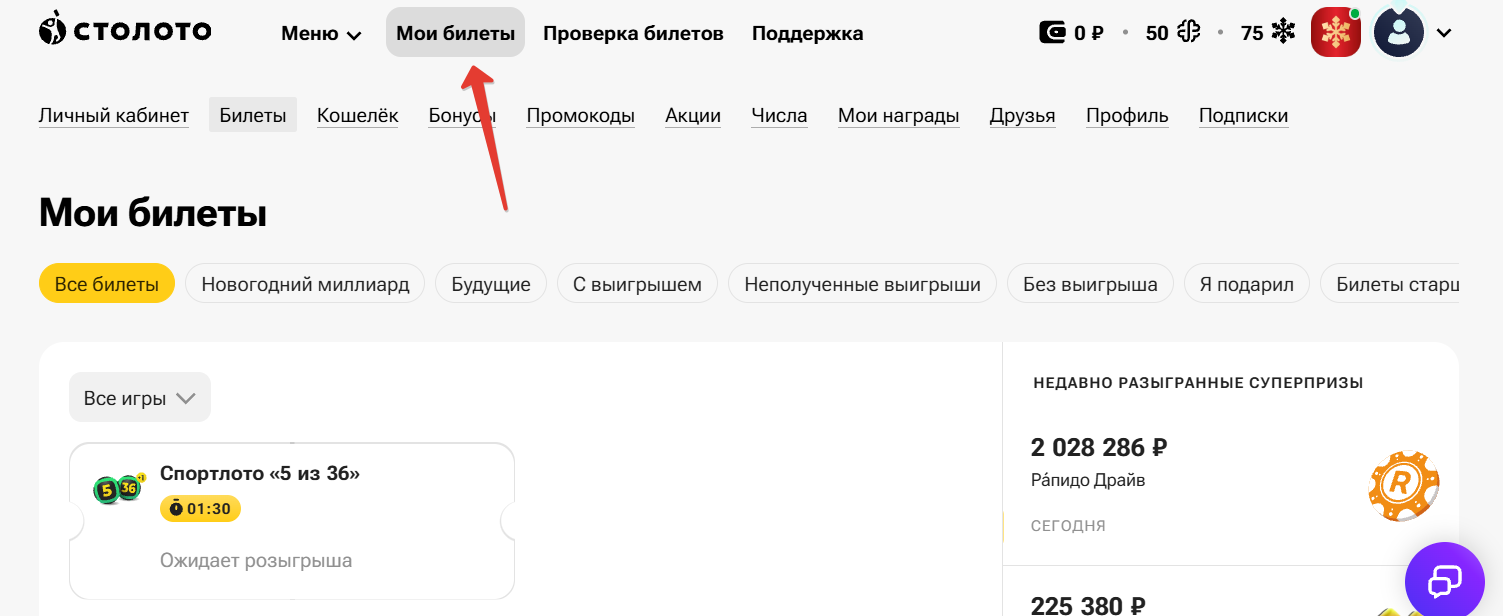
Task: Open the Проверка билетов menu item
Action: click(x=632, y=32)
